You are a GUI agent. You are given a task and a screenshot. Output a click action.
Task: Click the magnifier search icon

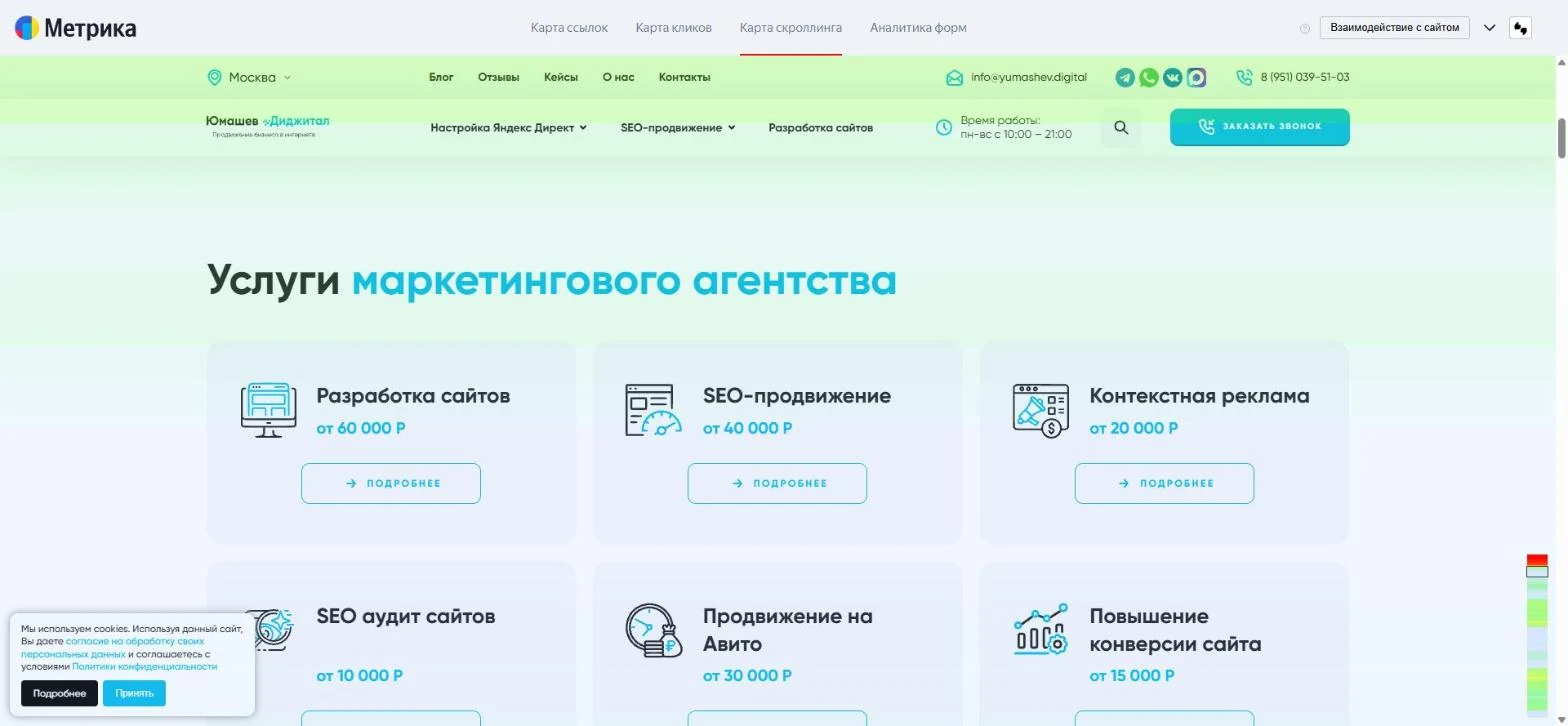click(x=1121, y=128)
